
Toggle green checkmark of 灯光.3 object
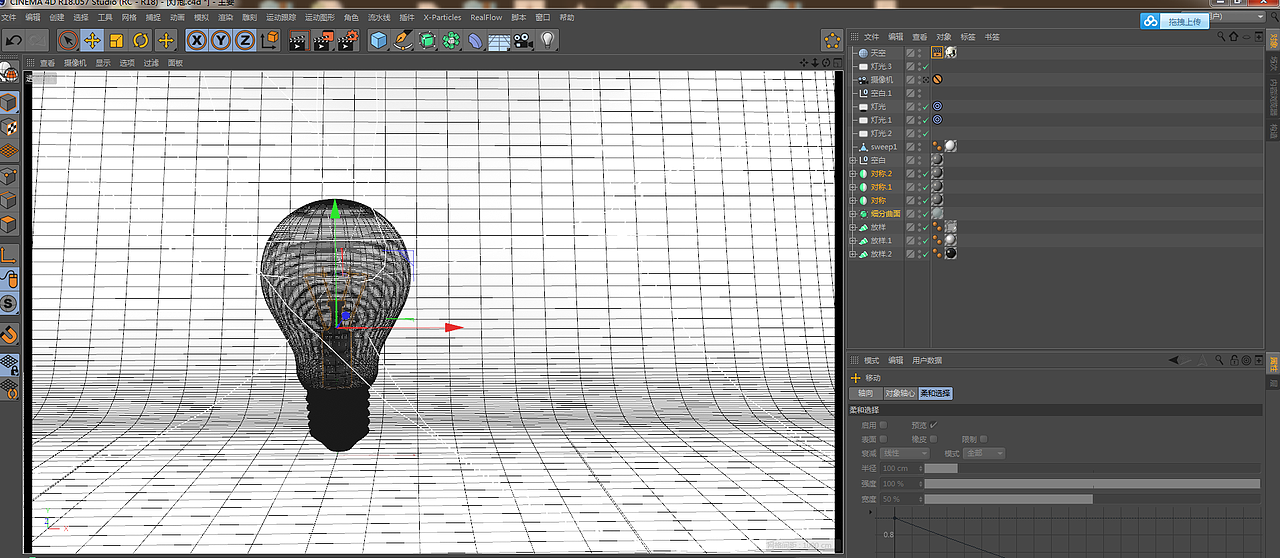[x=925, y=66]
